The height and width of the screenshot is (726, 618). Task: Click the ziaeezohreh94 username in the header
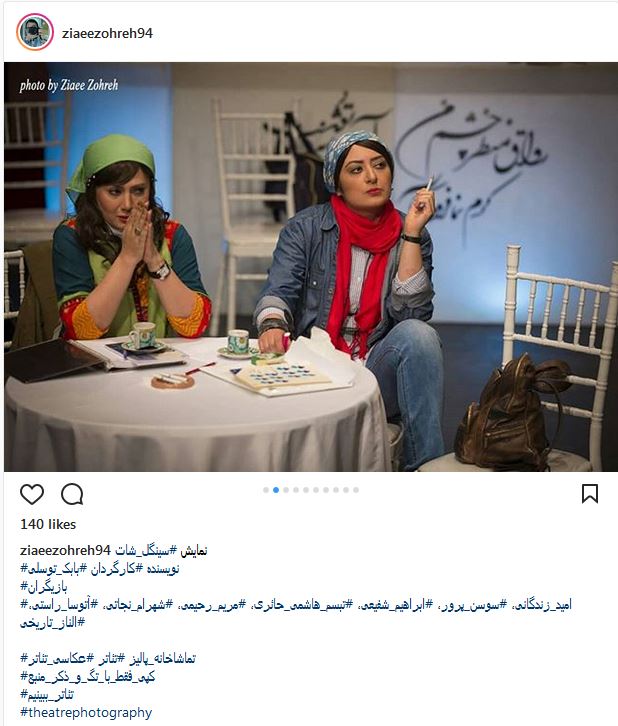(x=107, y=33)
